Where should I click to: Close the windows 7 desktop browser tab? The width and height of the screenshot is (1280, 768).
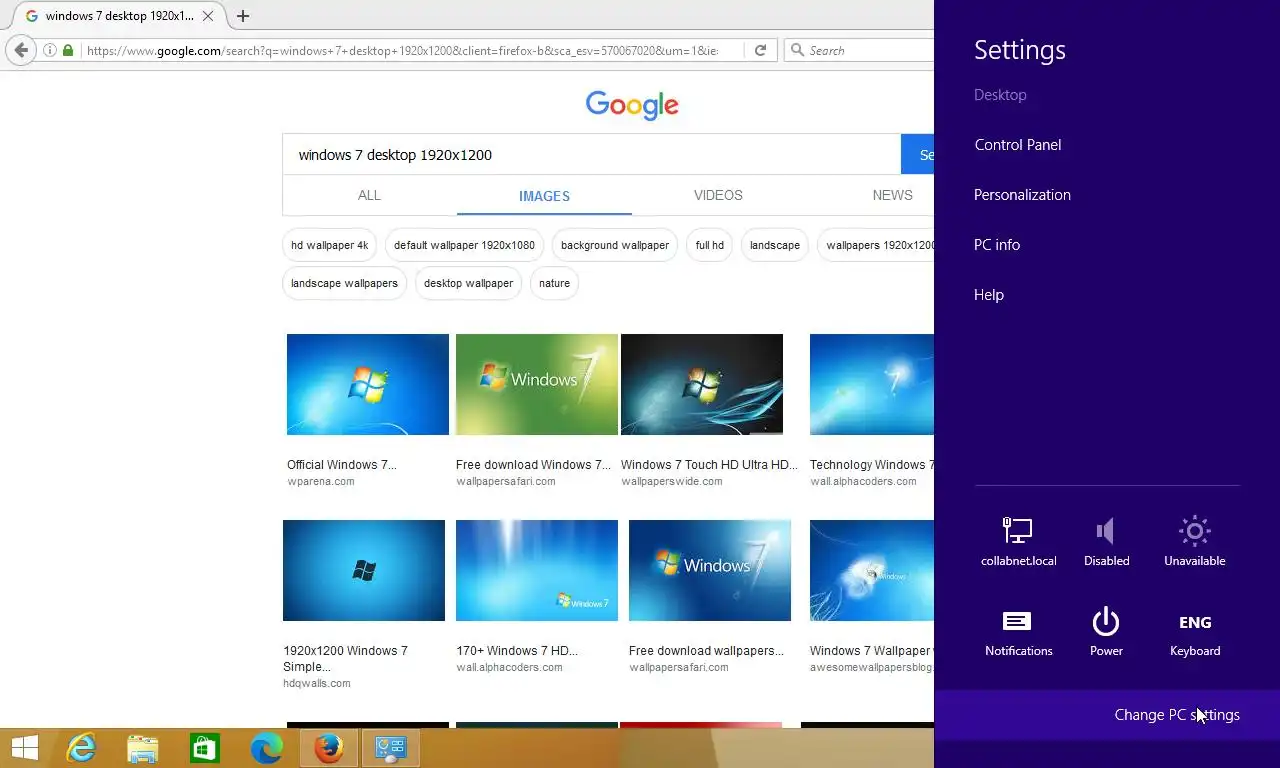(208, 16)
